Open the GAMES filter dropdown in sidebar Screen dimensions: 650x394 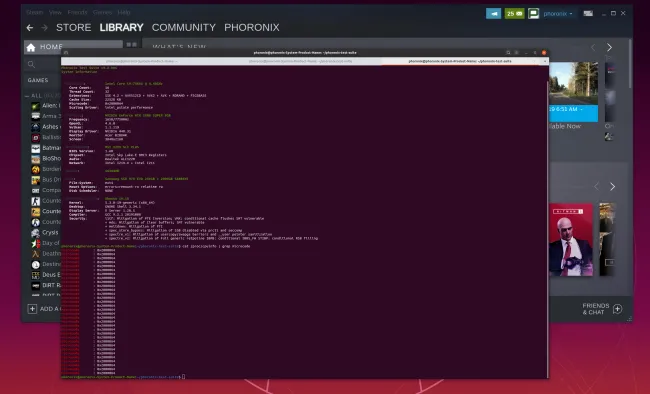(38, 80)
